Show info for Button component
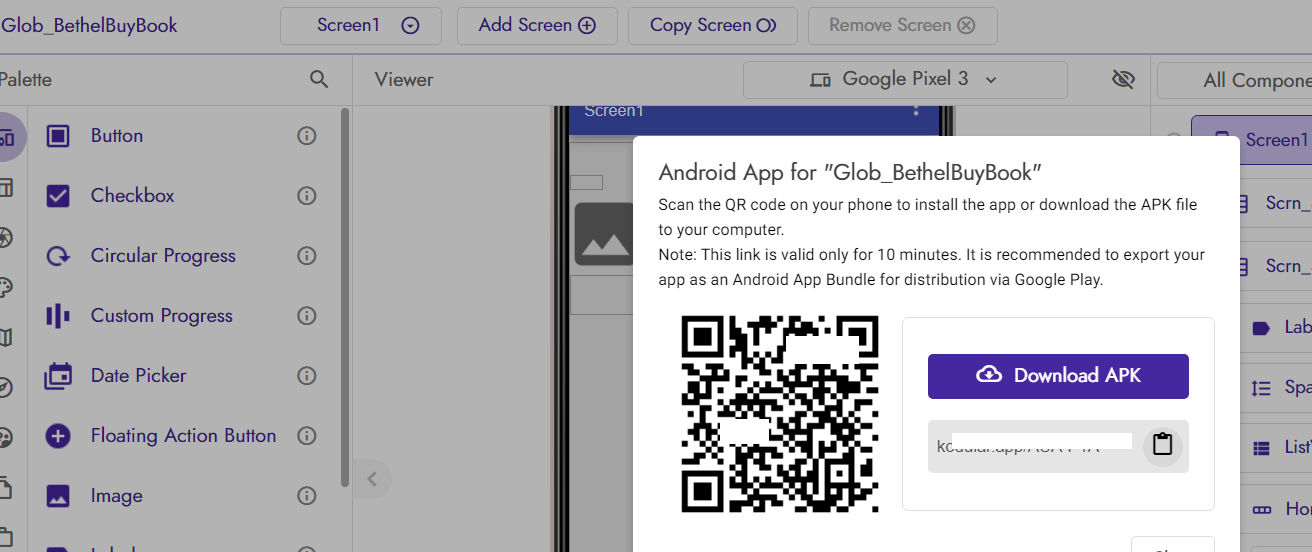The width and height of the screenshot is (1312, 552). click(307, 136)
